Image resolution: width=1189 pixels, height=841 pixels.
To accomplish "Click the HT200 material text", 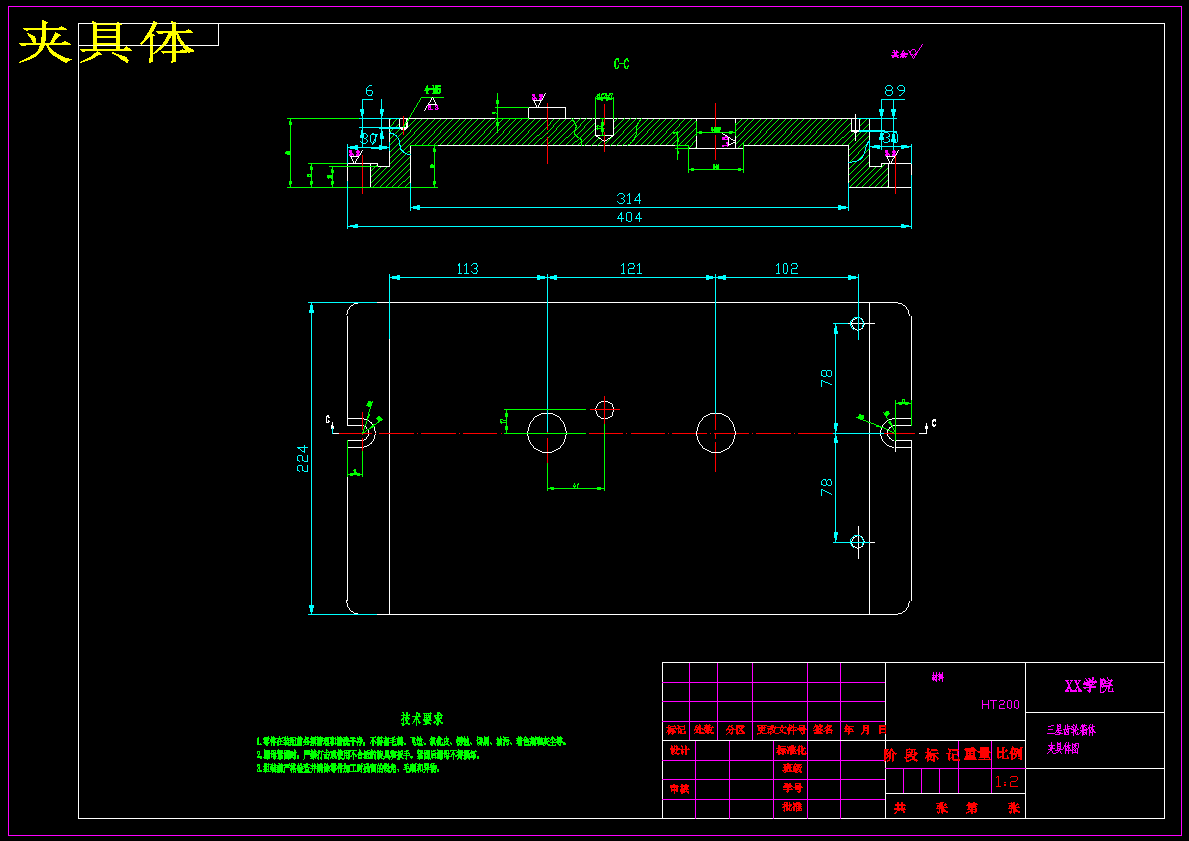I will [1000, 704].
